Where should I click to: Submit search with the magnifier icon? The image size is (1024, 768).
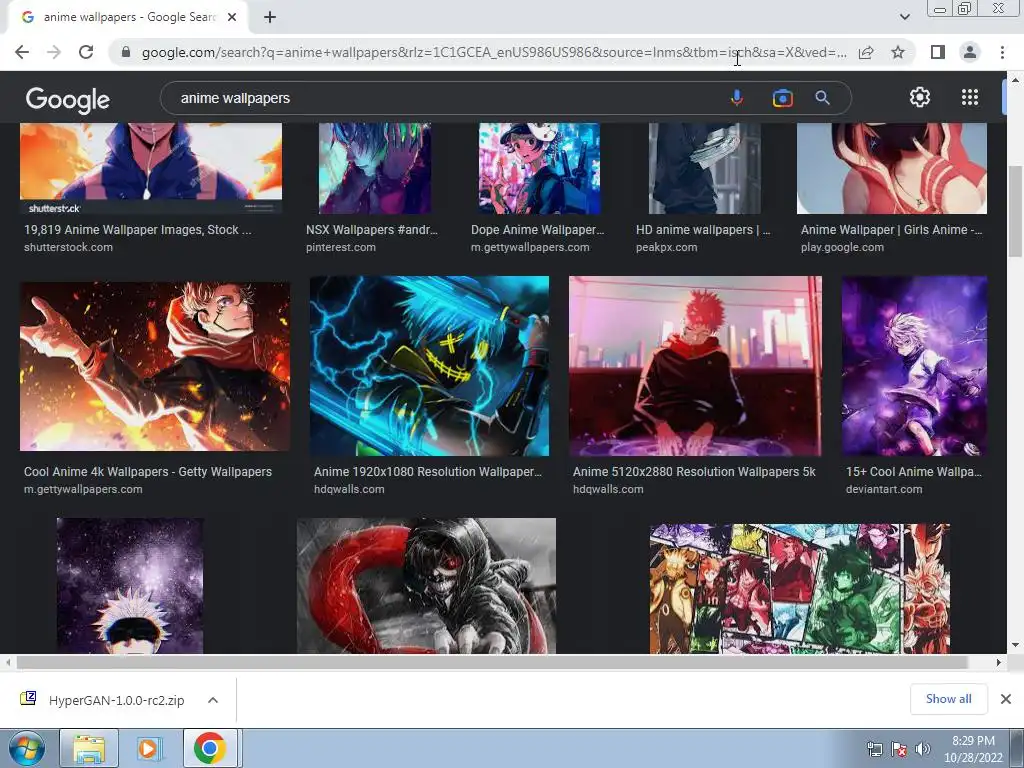[x=822, y=98]
